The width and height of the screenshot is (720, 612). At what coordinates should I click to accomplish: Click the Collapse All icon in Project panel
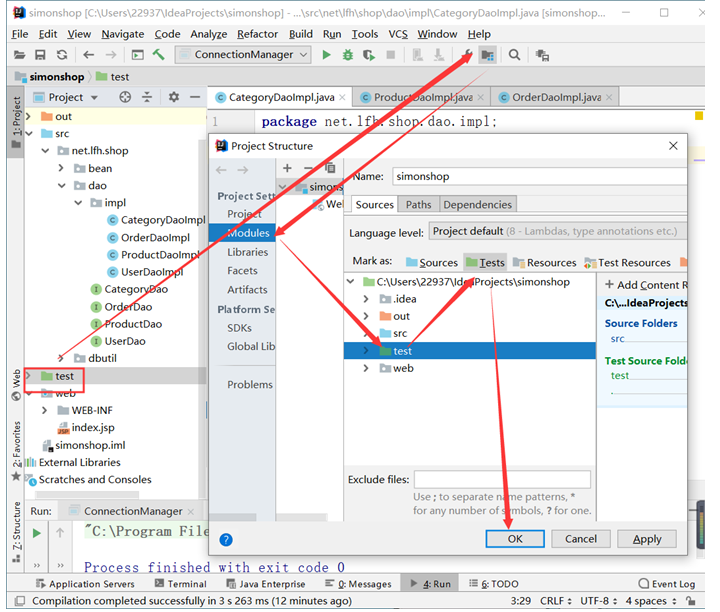(147, 97)
